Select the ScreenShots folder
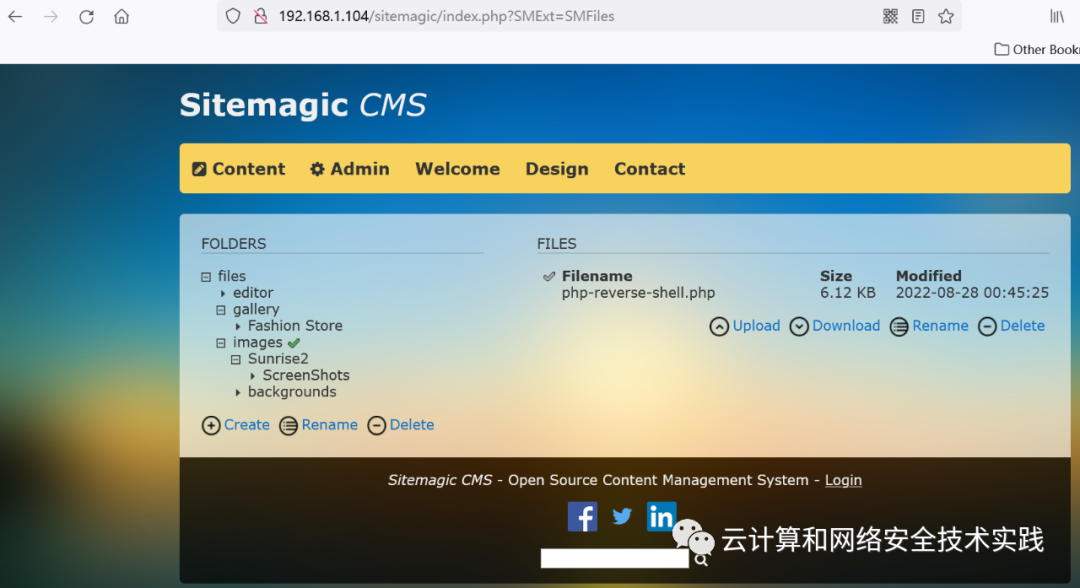1080x588 pixels. [x=306, y=375]
